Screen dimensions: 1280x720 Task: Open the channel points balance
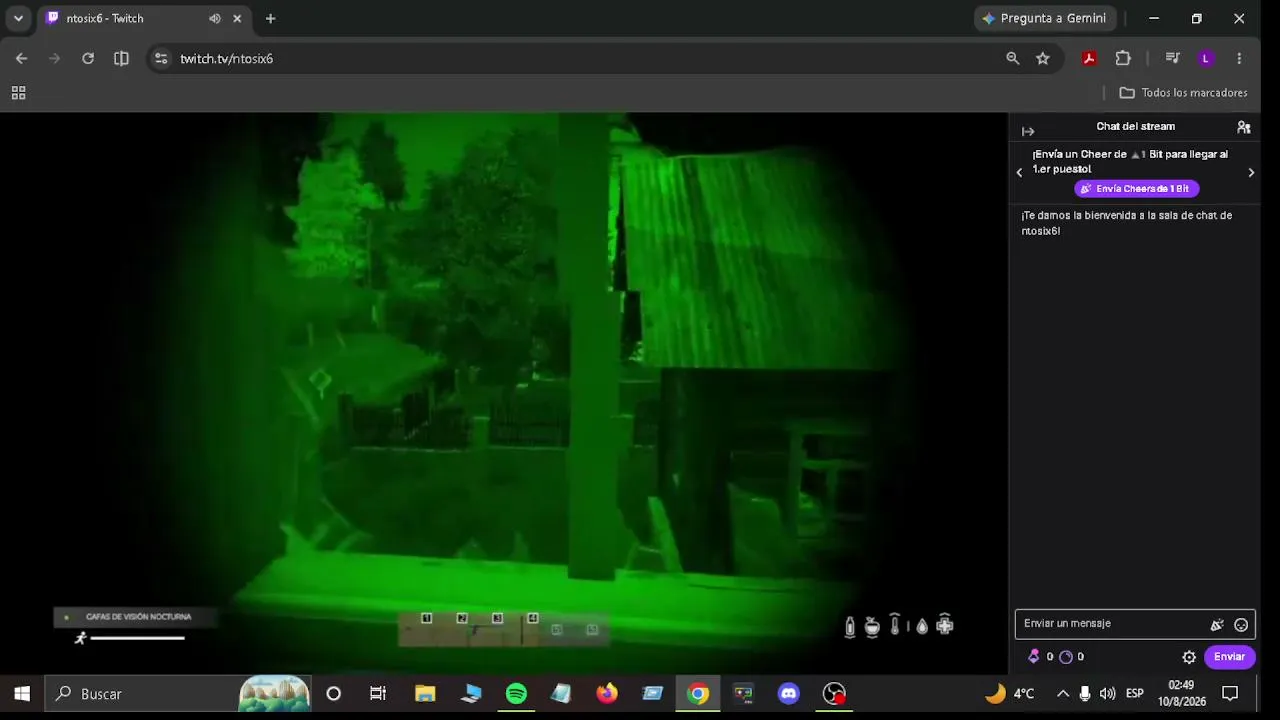coord(1066,657)
